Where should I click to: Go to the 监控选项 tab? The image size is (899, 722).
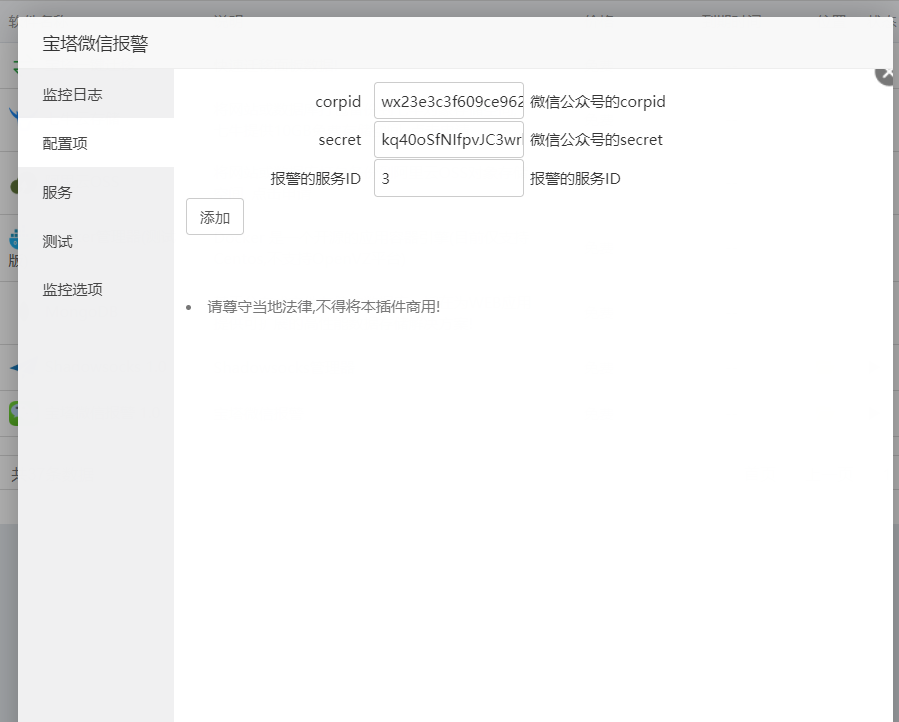click(x=96, y=290)
